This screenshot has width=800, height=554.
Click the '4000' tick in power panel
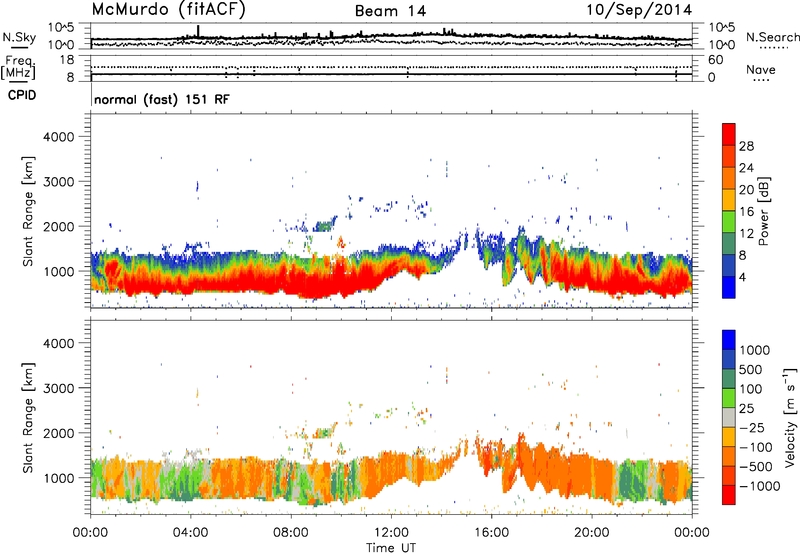click(x=58, y=137)
